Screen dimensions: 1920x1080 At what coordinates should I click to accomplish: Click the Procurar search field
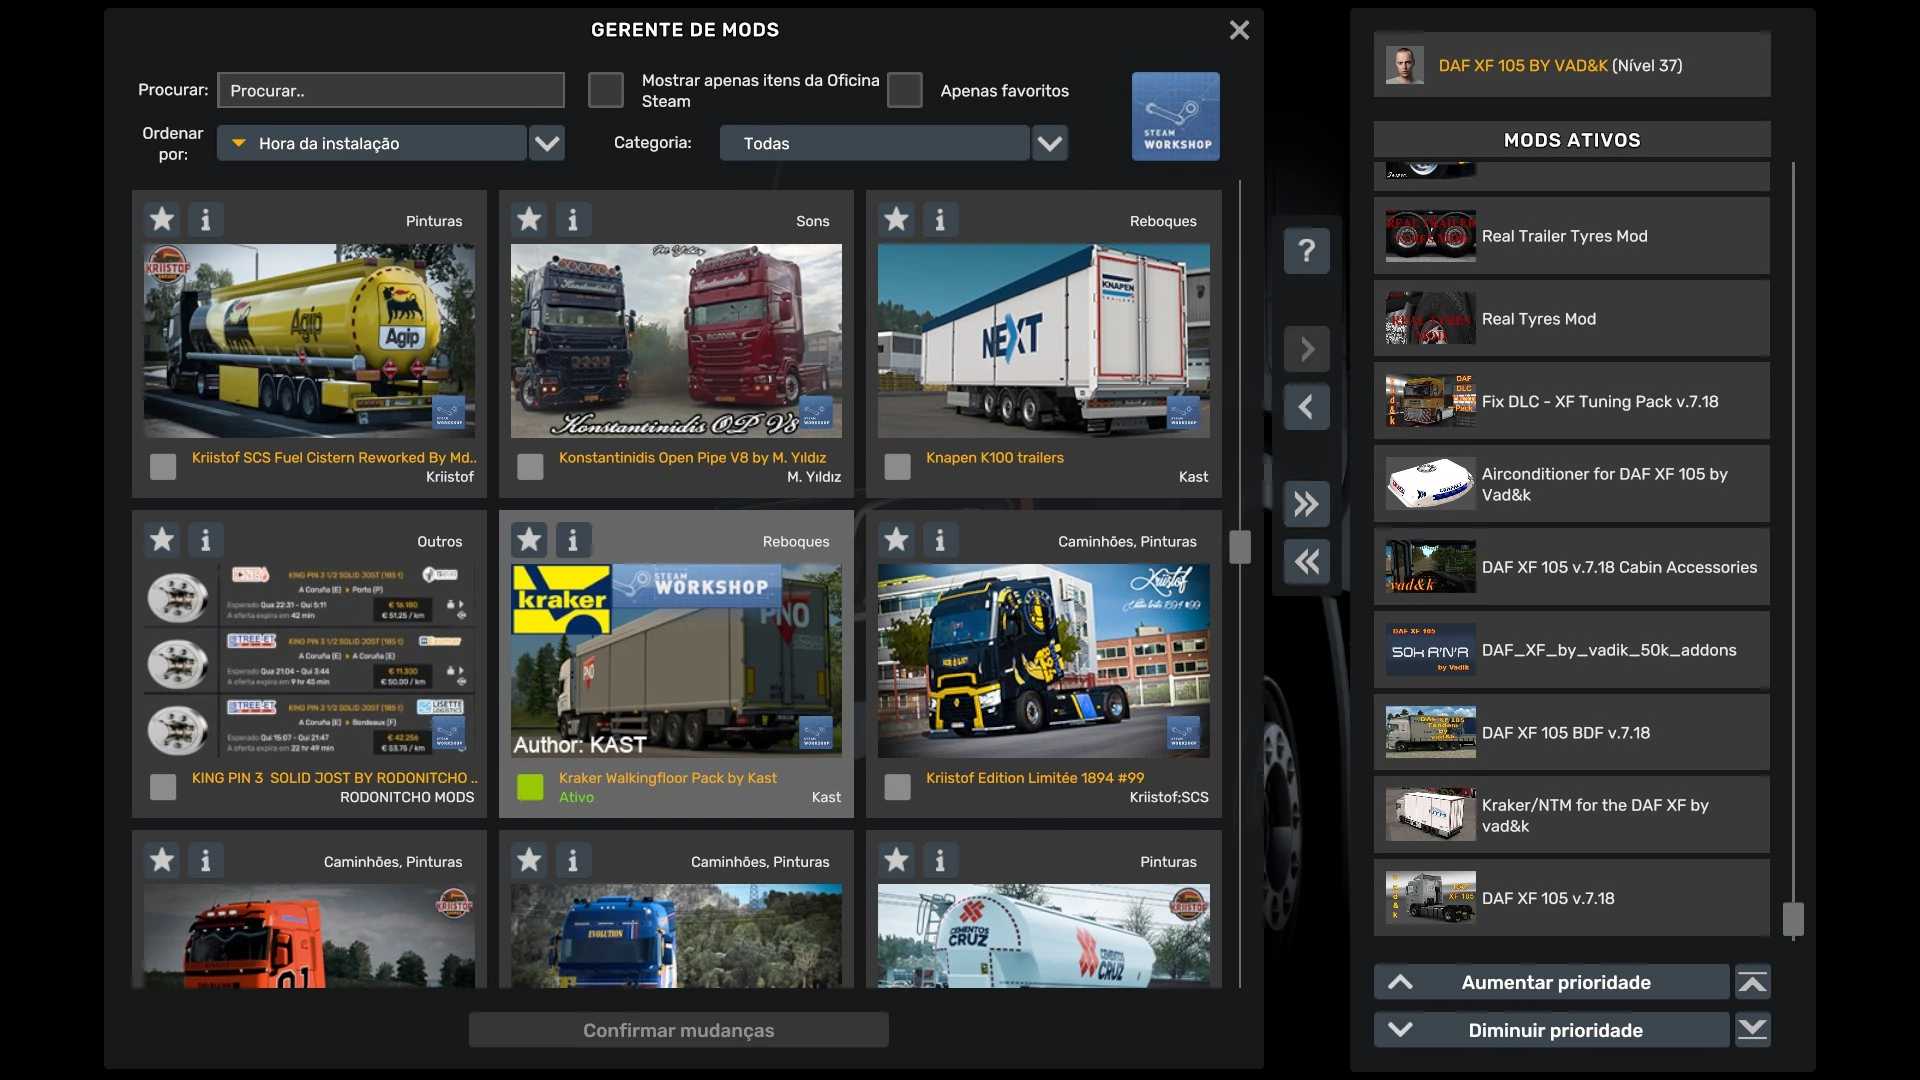(x=391, y=90)
